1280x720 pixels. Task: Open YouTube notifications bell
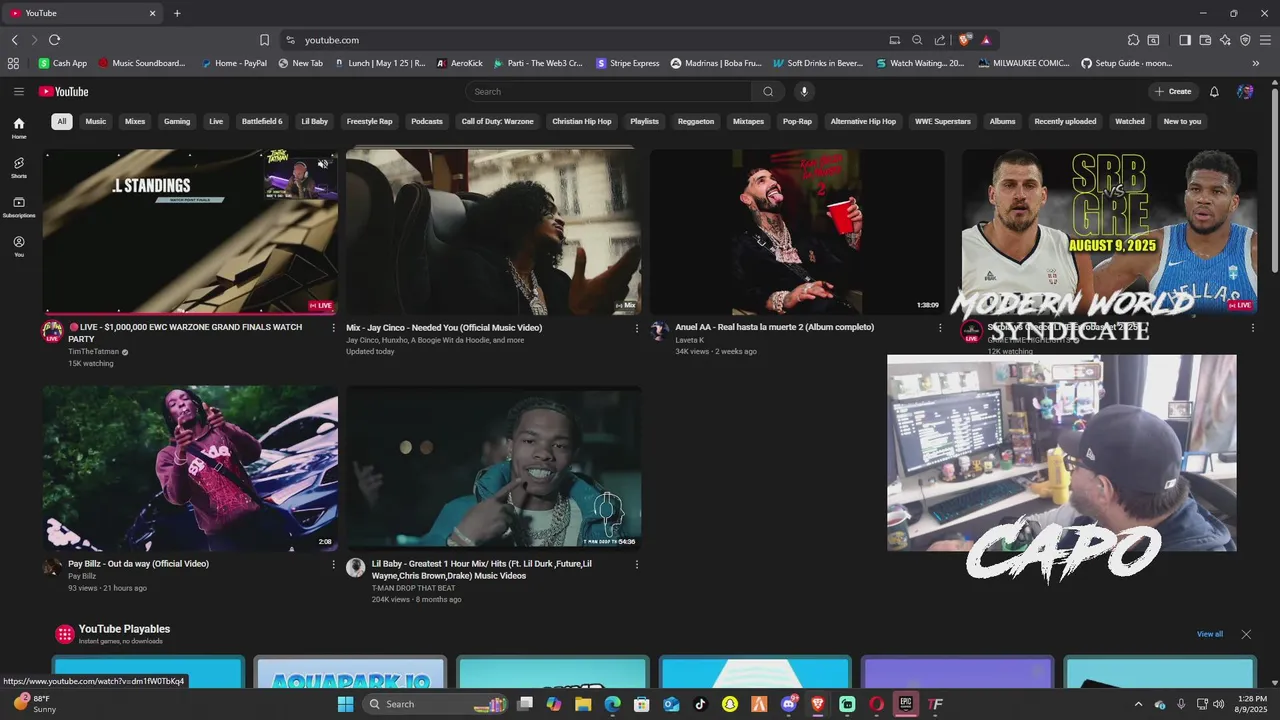1214,91
